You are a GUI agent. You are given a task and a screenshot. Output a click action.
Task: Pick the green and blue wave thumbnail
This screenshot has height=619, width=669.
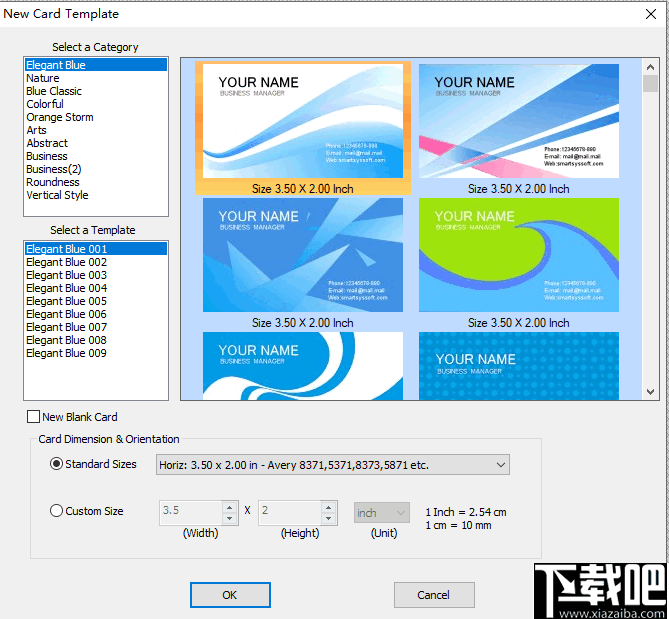(518, 255)
